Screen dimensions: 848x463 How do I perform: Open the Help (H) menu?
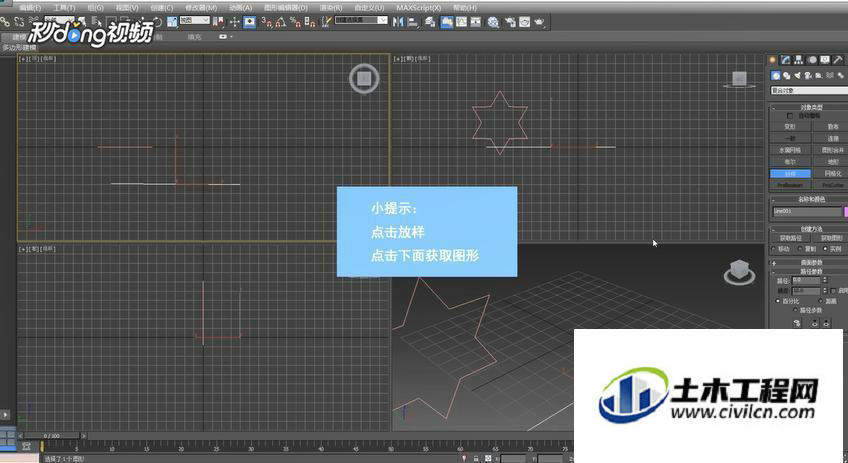(x=465, y=8)
